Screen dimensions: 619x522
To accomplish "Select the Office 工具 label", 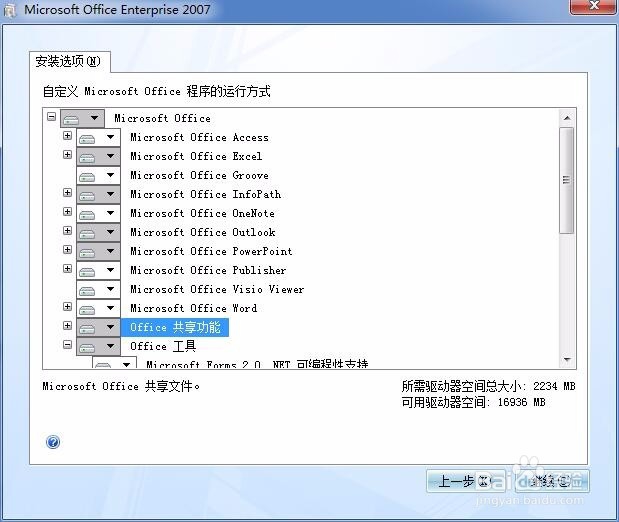I will [163, 346].
